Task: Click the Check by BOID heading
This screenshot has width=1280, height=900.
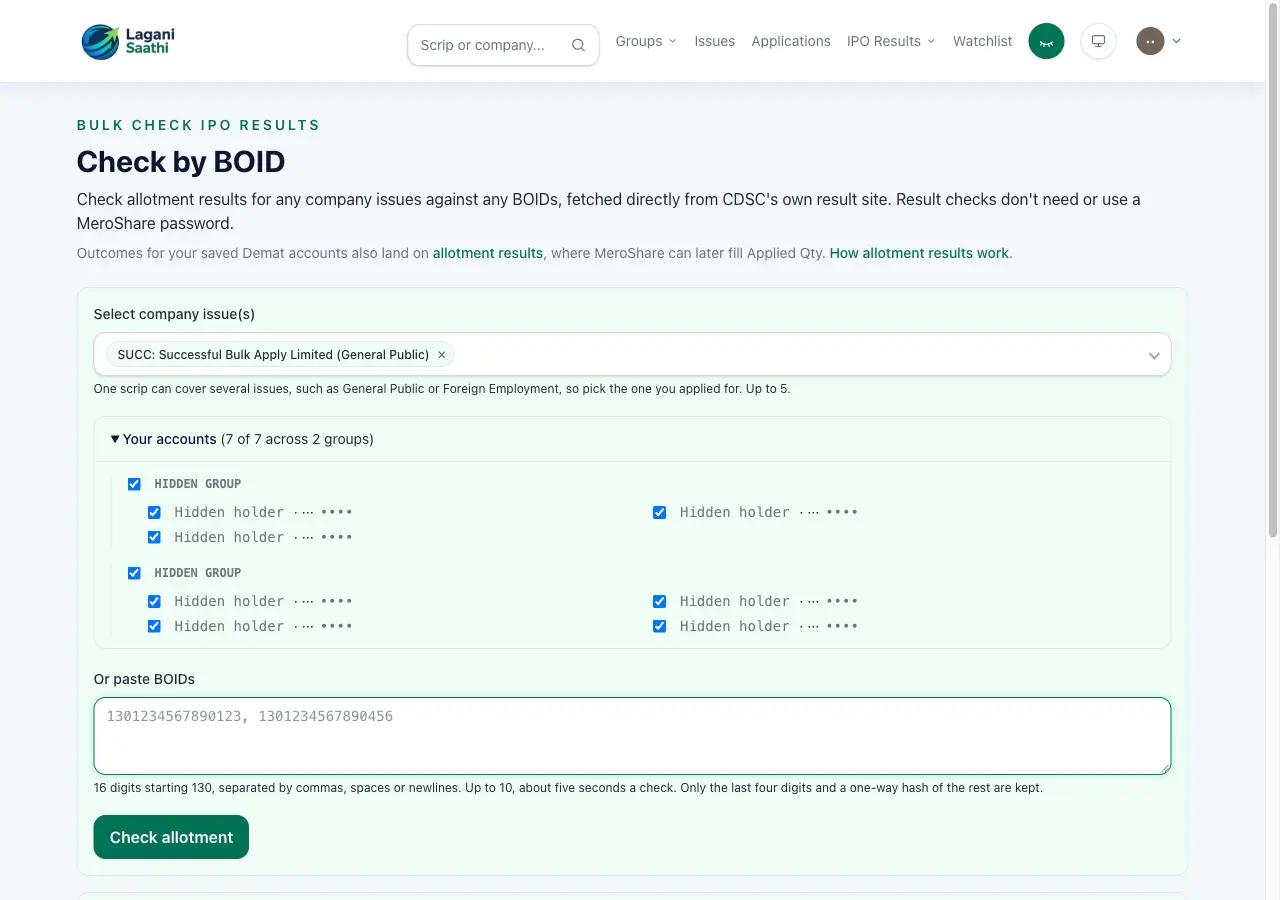Action: tap(181, 162)
